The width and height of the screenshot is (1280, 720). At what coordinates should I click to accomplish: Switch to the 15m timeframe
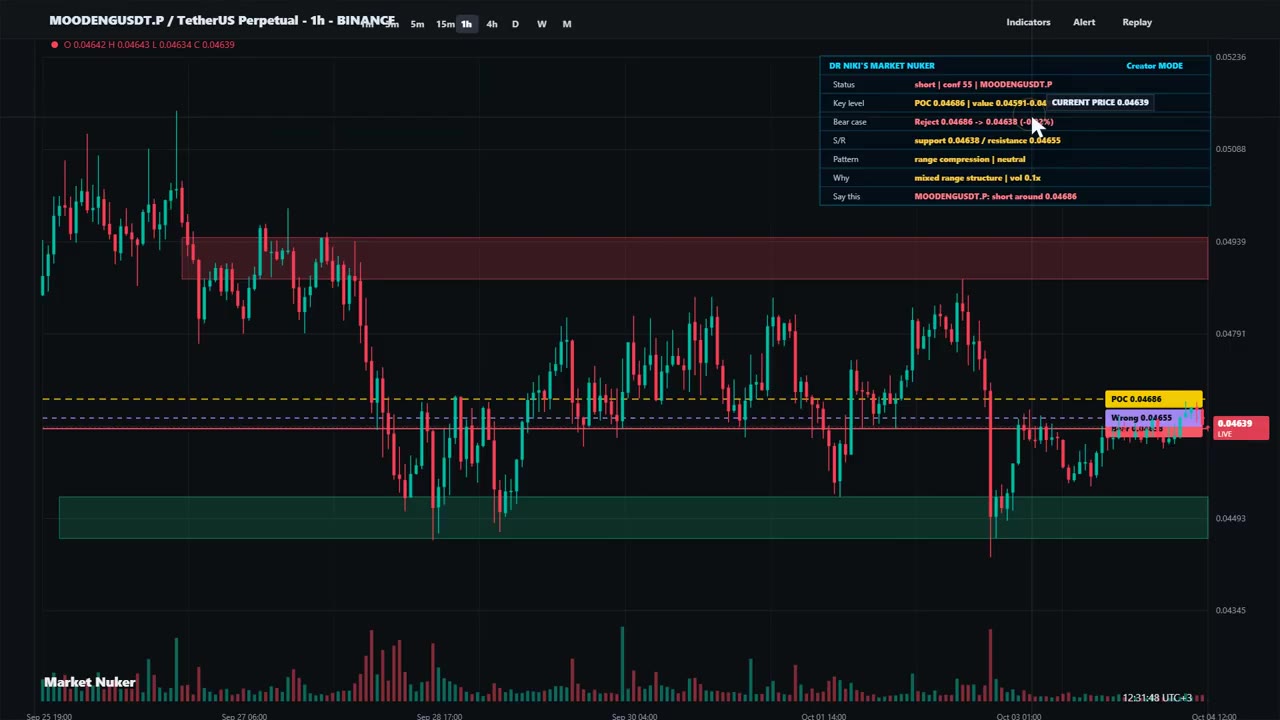tap(445, 24)
